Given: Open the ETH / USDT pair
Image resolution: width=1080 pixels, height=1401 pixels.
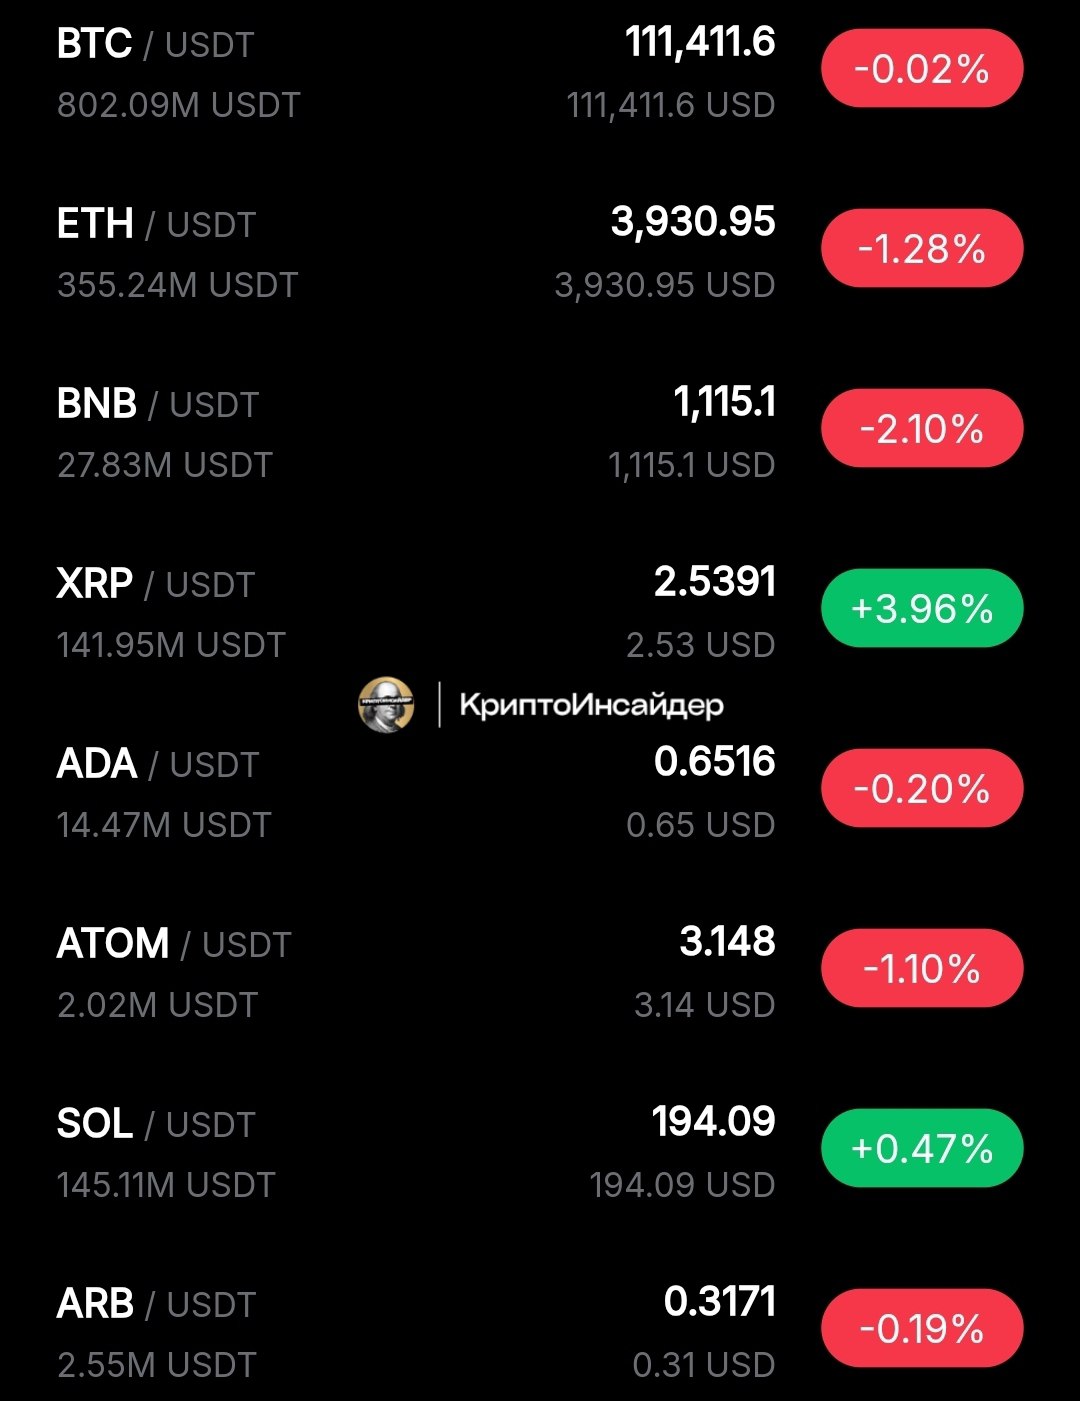Looking at the screenshot, I should pos(157,225).
